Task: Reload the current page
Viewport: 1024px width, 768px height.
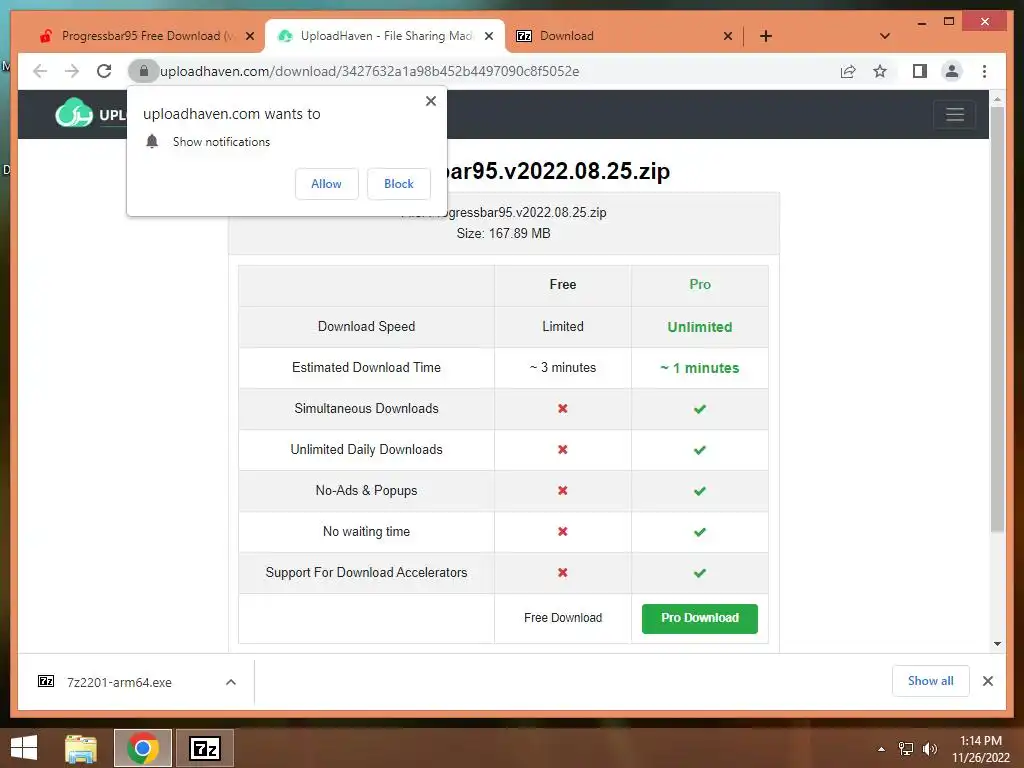Action: (104, 71)
